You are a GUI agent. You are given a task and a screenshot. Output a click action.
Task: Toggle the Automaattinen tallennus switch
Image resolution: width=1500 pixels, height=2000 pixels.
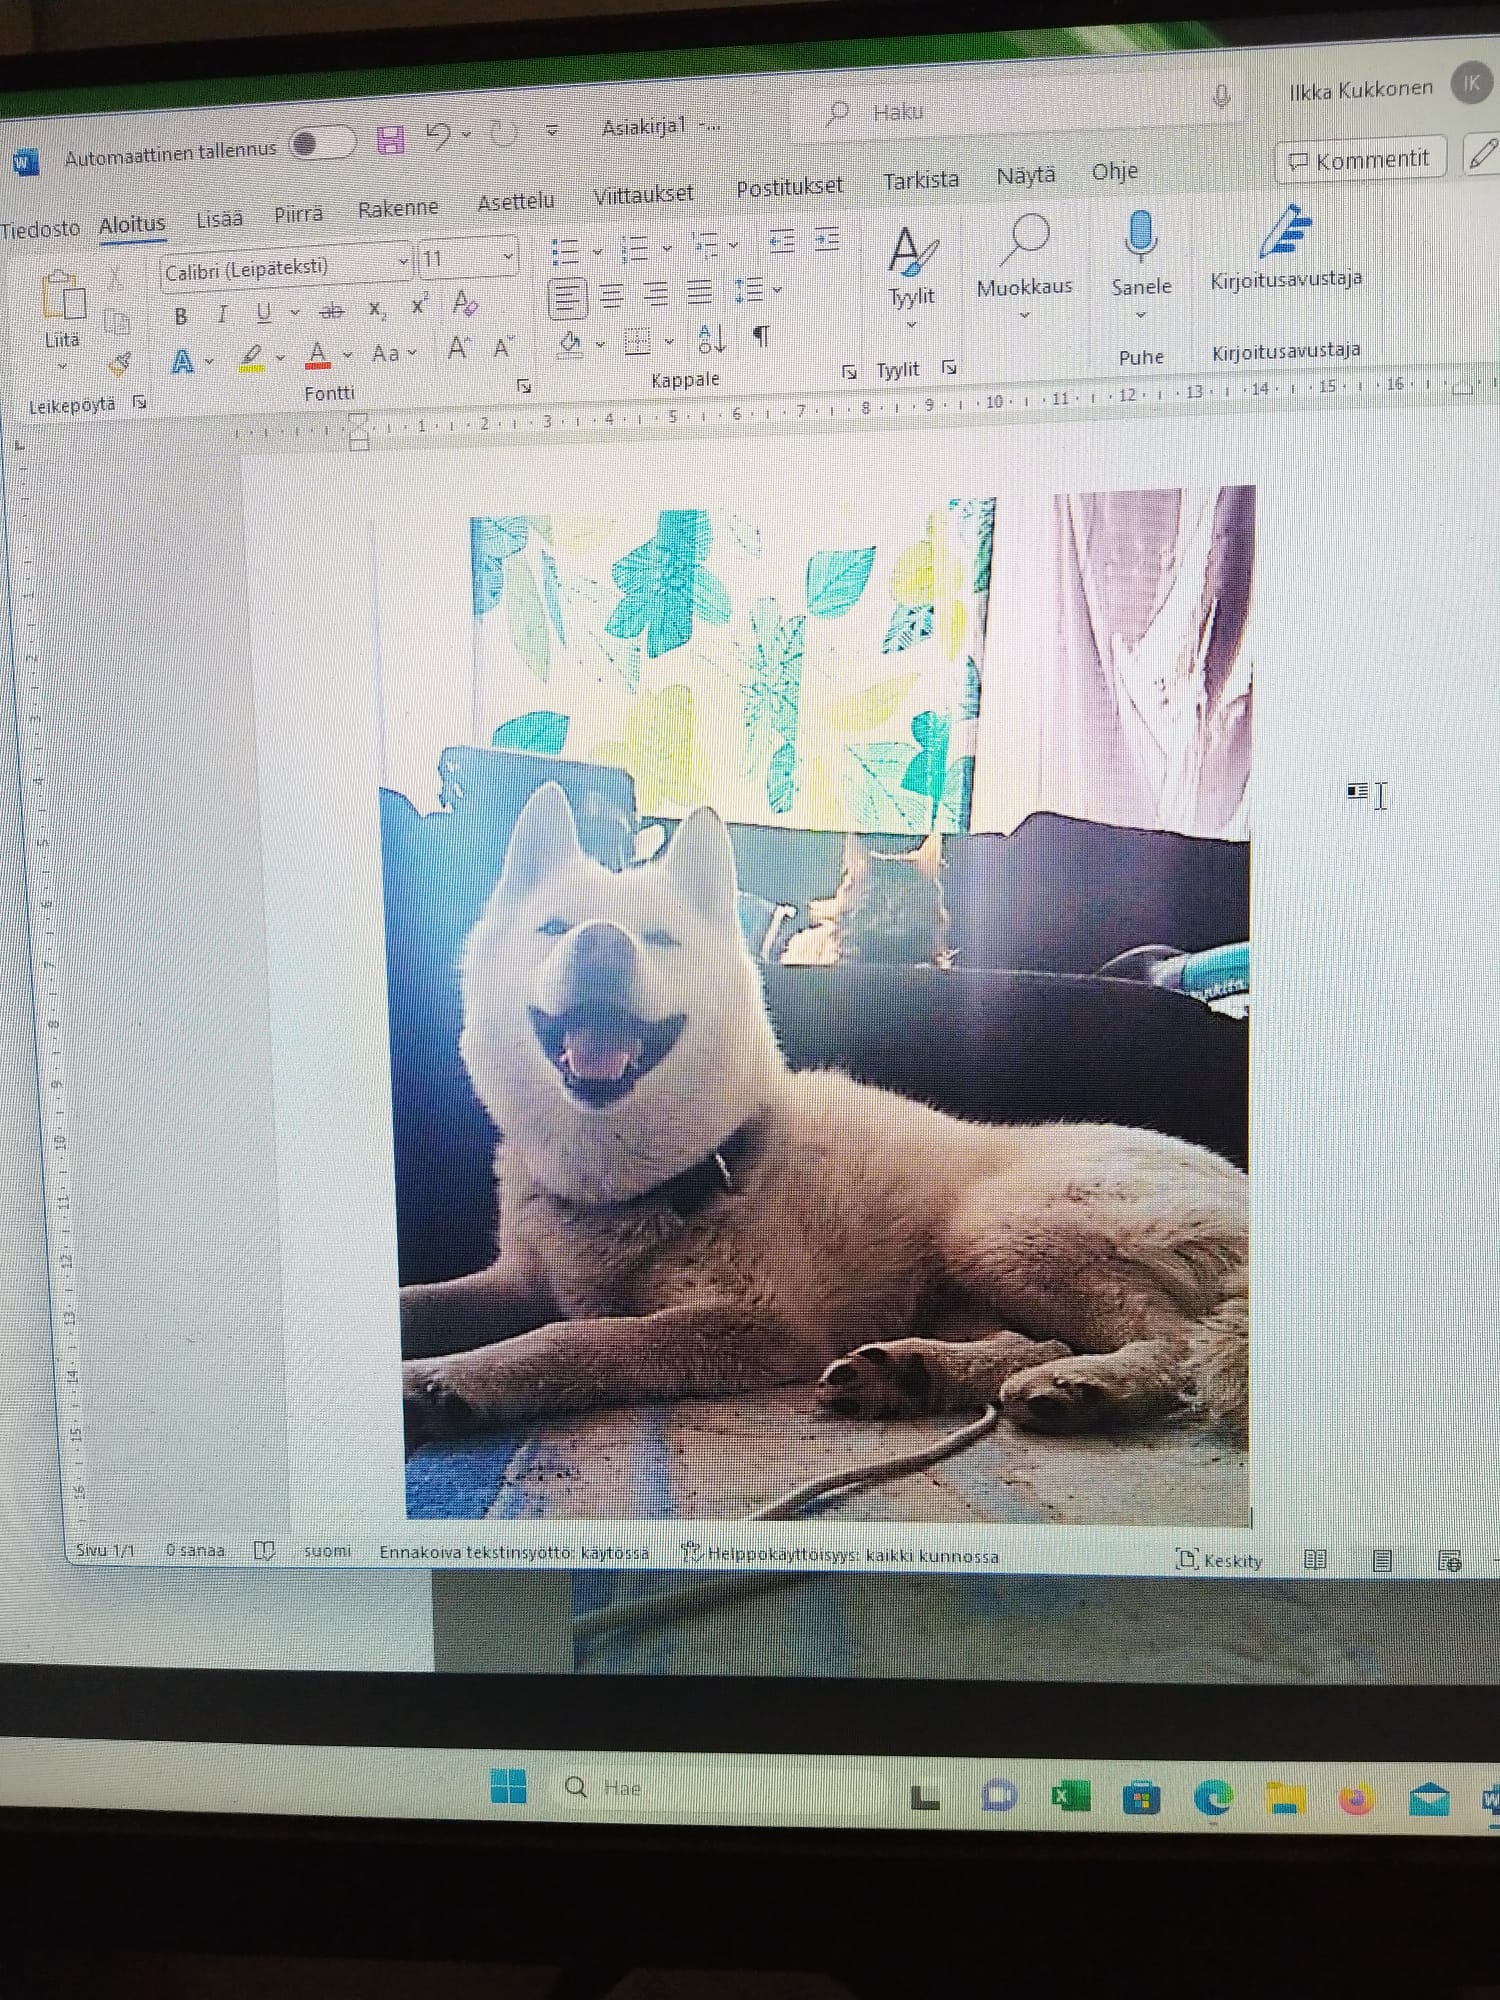322,144
